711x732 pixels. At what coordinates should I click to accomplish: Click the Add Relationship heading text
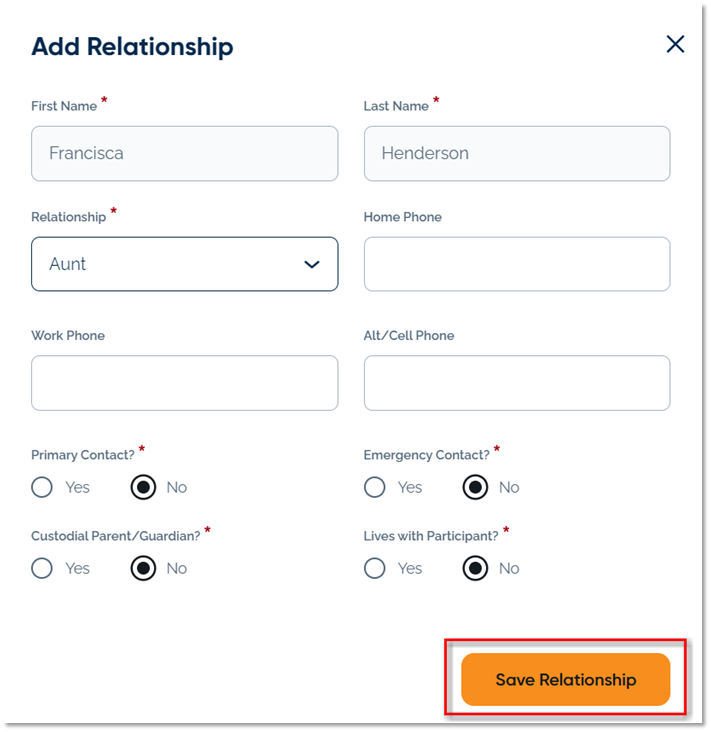click(x=132, y=46)
